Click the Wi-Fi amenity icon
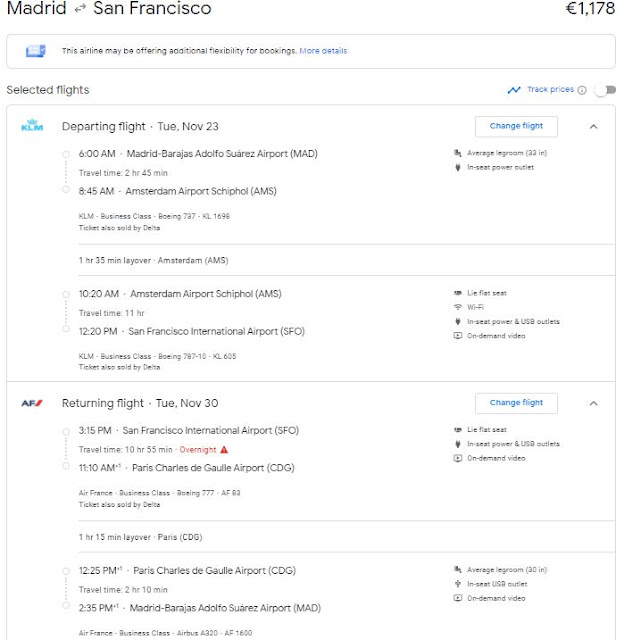Screen dimensions: 624x640 (458, 307)
